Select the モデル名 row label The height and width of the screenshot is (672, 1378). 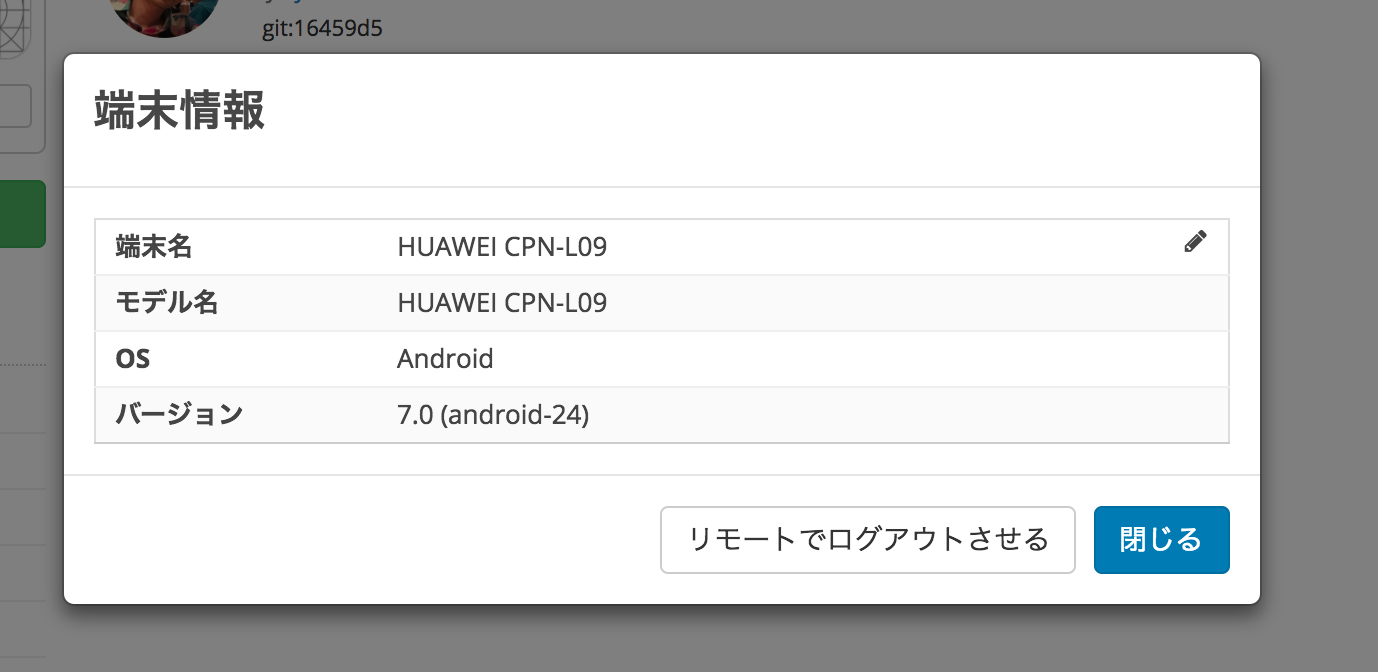coord(167,303)
